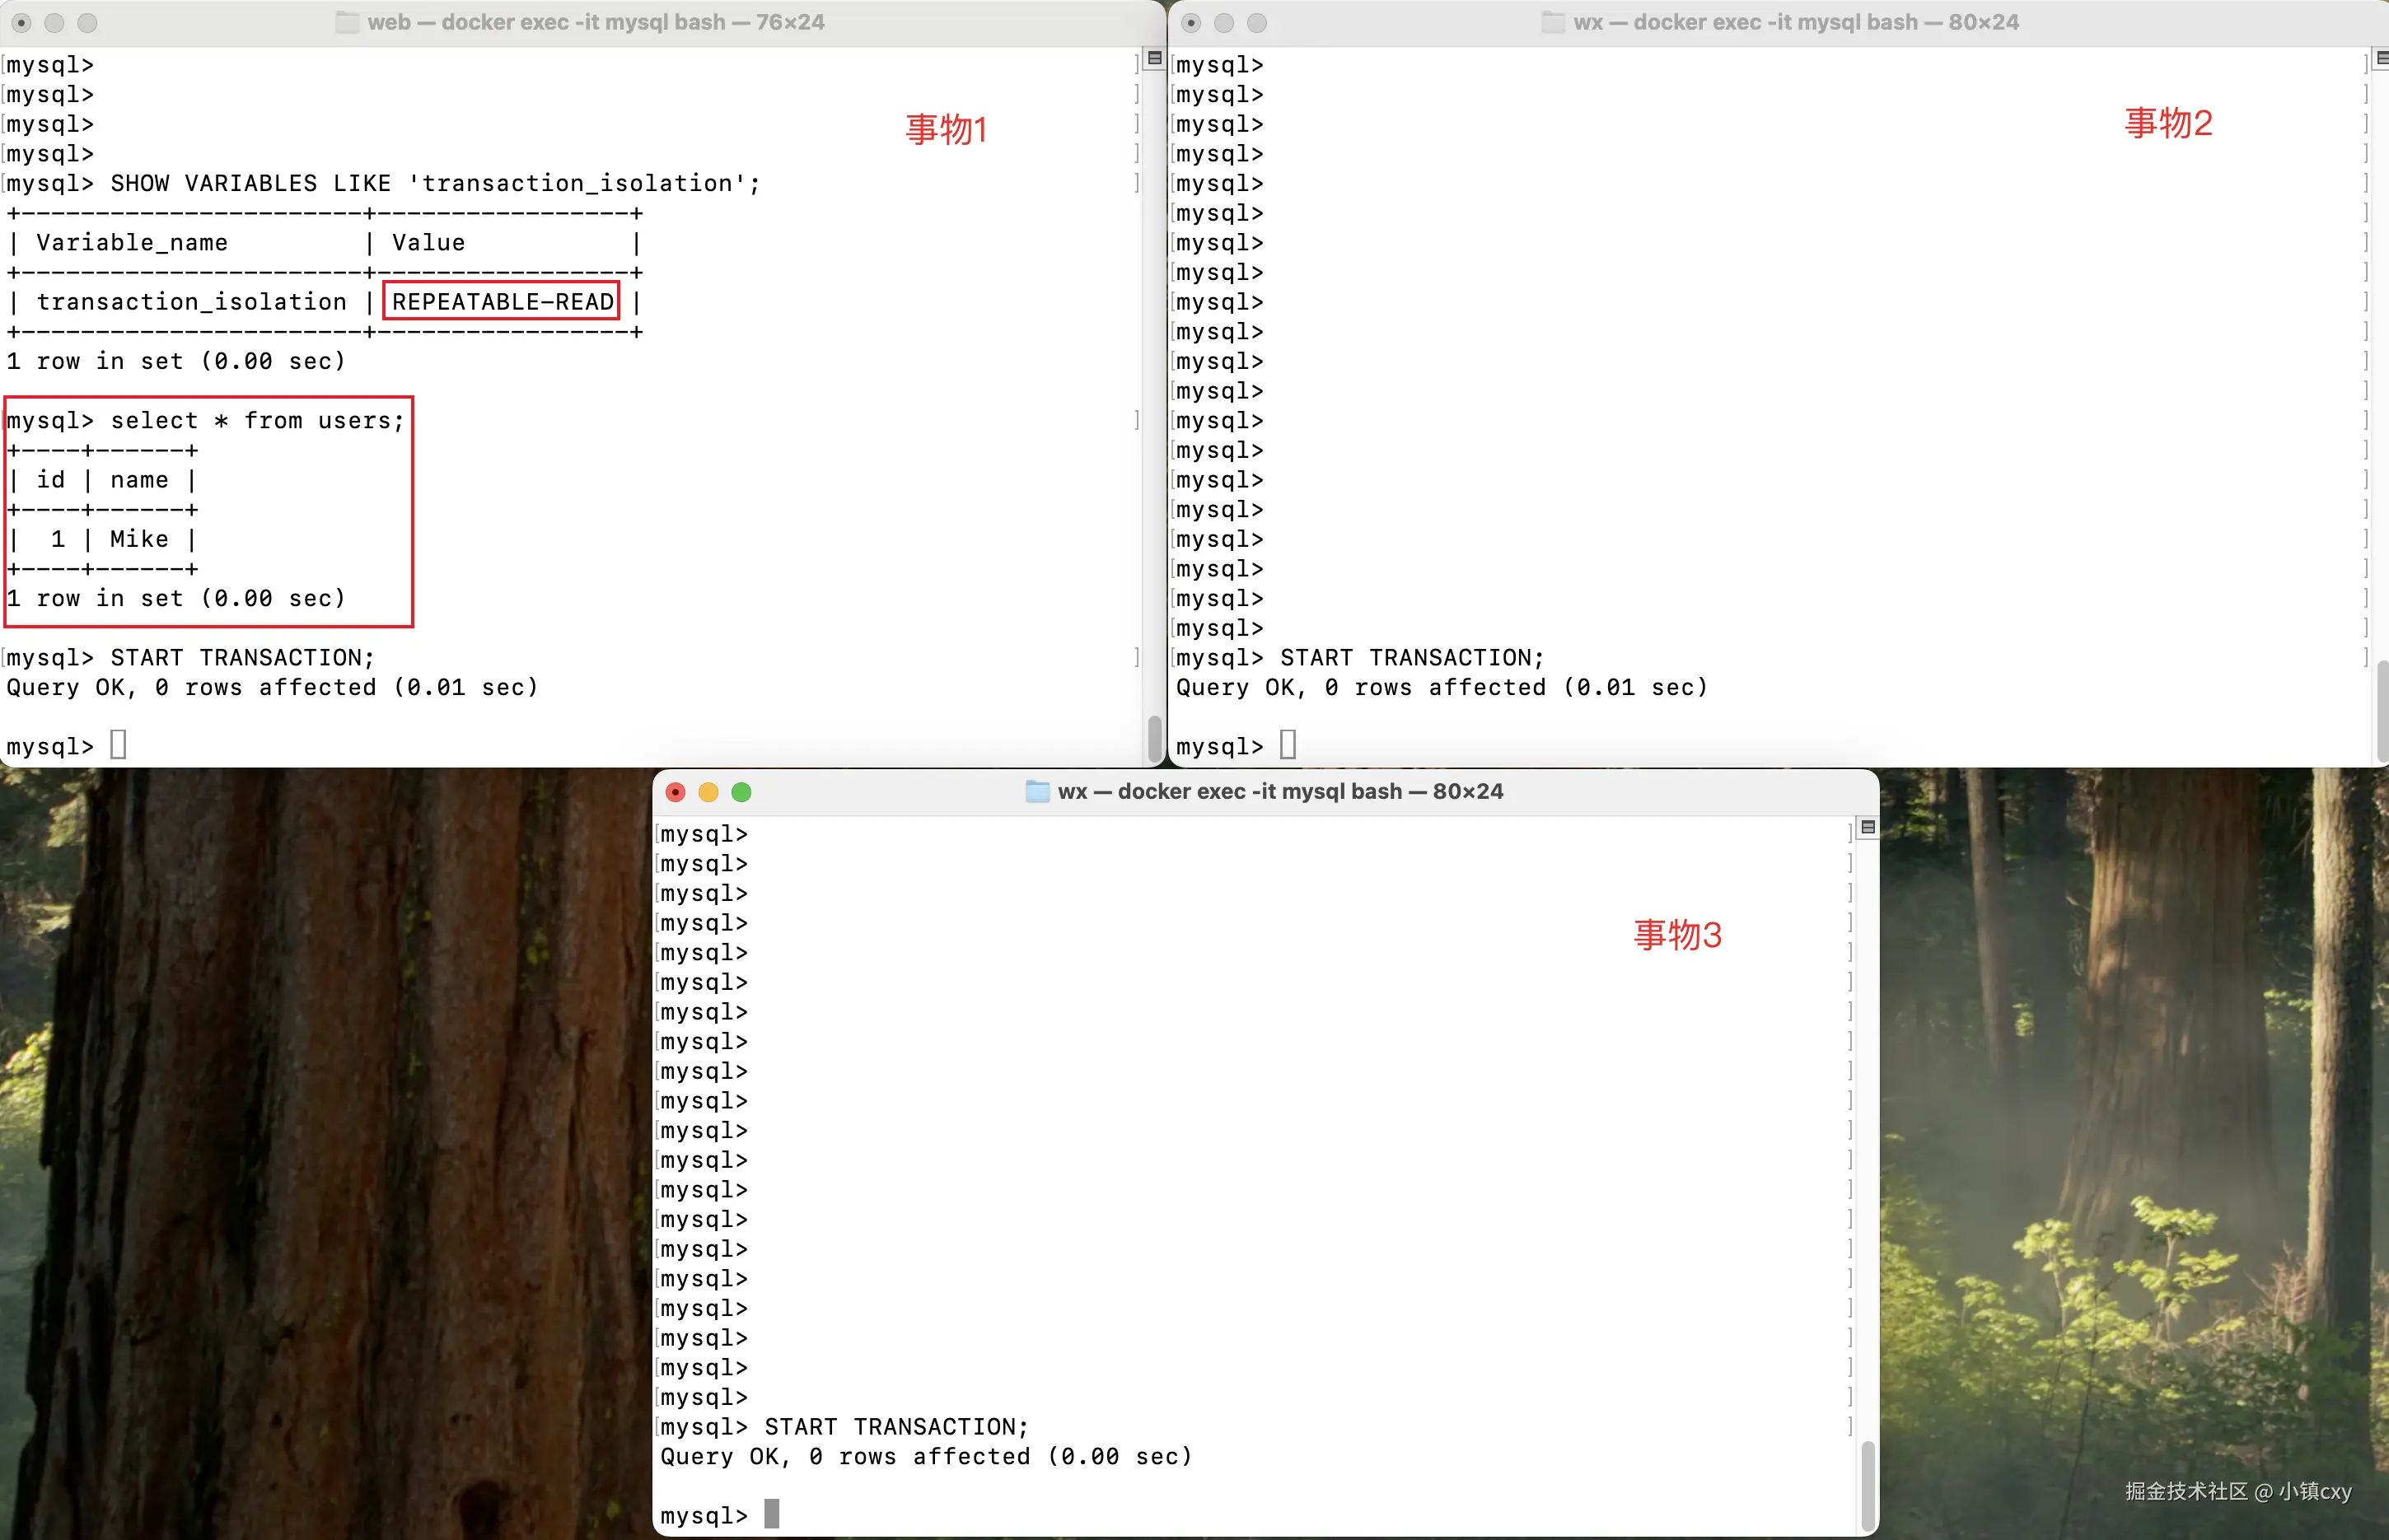Click folder icon in bottom wx terminal title
The height and width of the screenshot is (1540, 2389).
(1037, 791)
